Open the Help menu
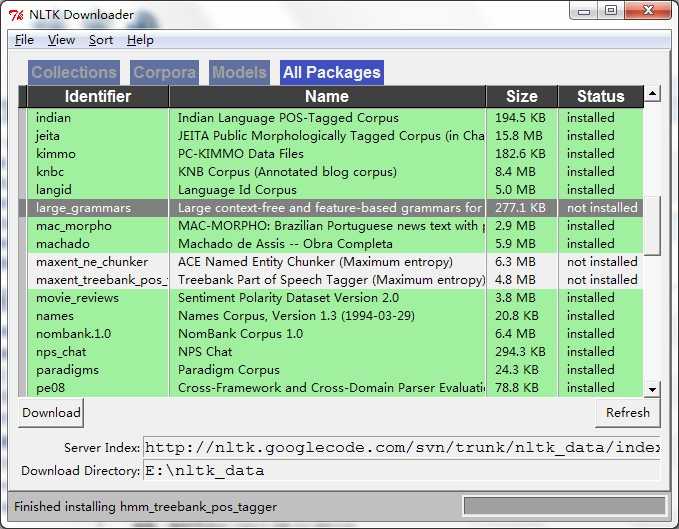Viewport: 679px width, 529px height. (x=140, y=40)
